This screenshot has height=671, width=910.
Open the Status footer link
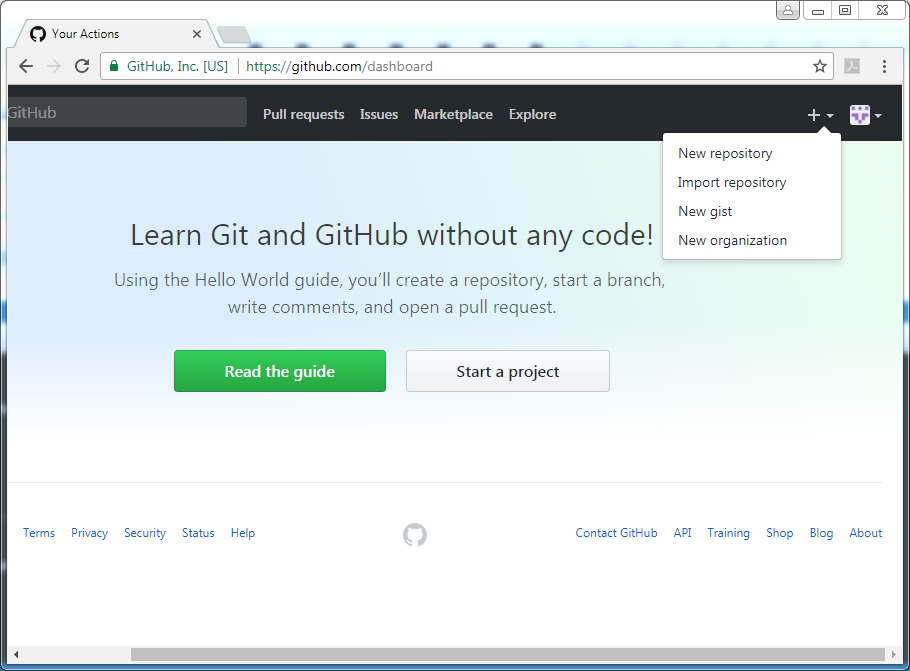(198, 533)
